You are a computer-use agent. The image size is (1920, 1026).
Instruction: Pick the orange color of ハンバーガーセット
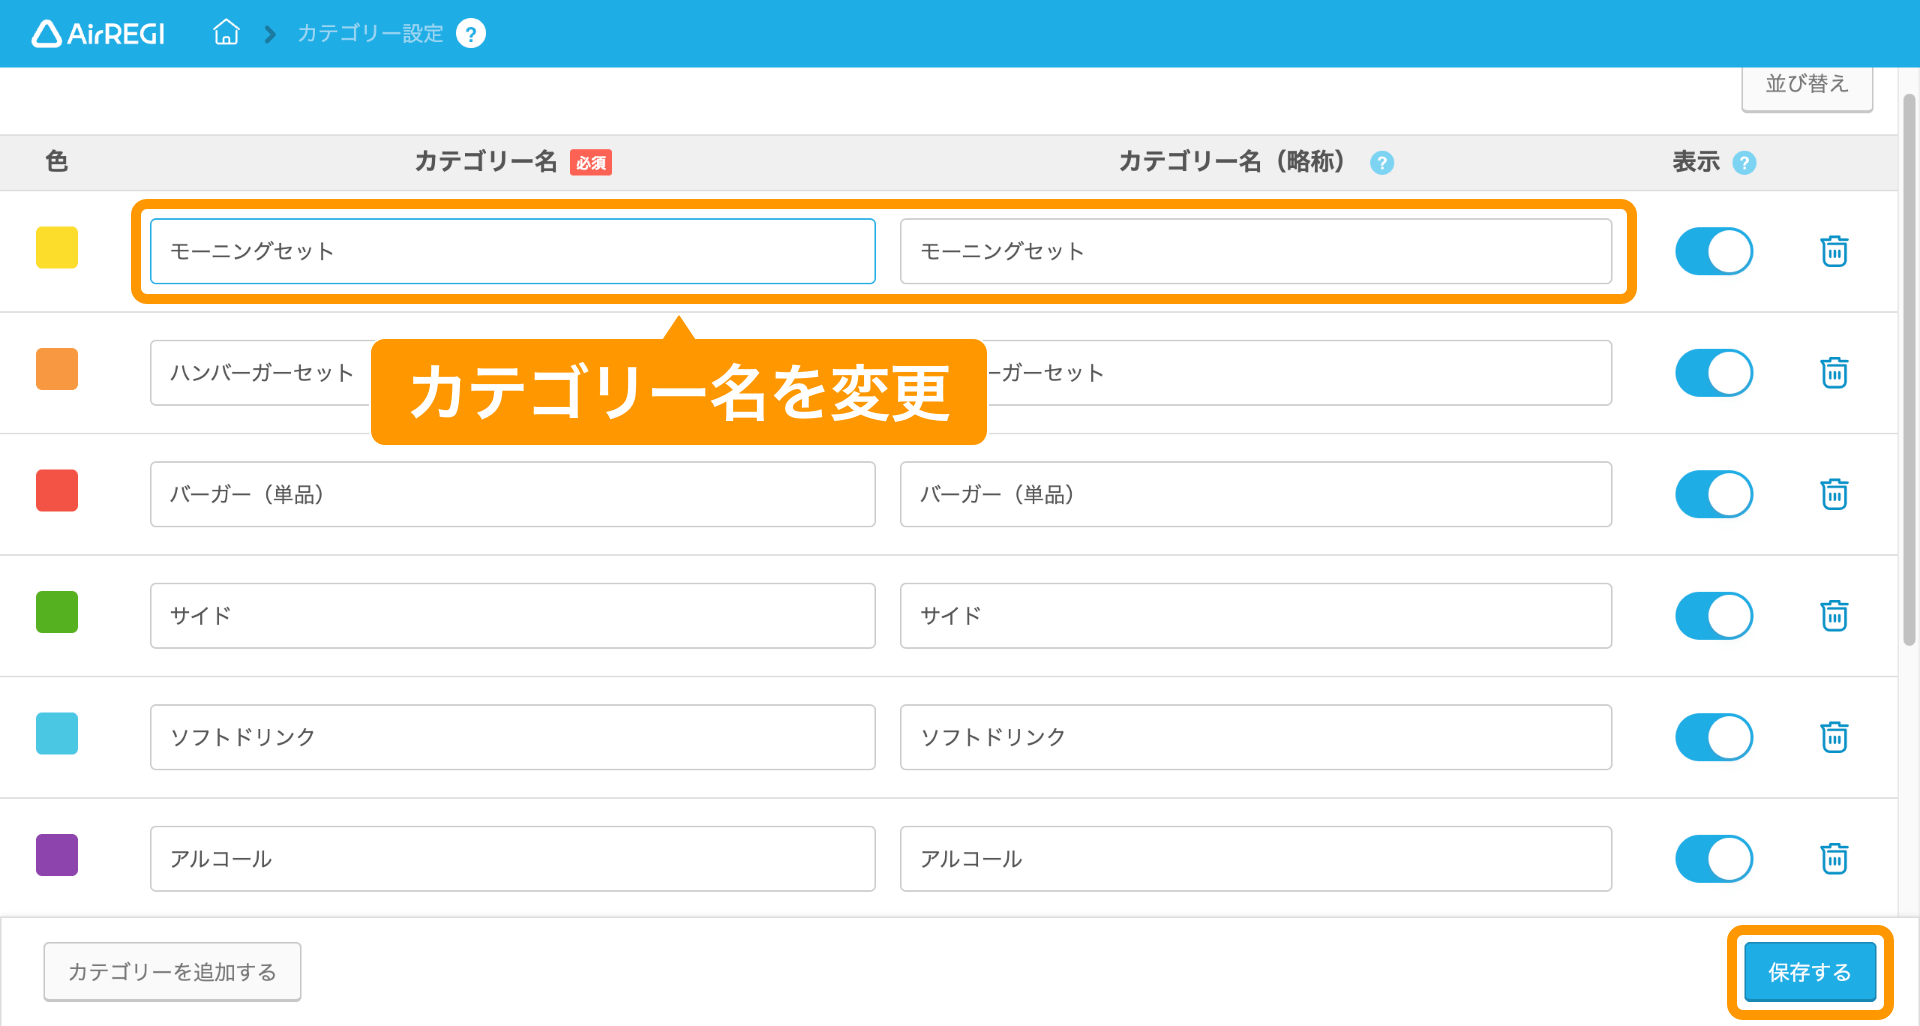57,369
